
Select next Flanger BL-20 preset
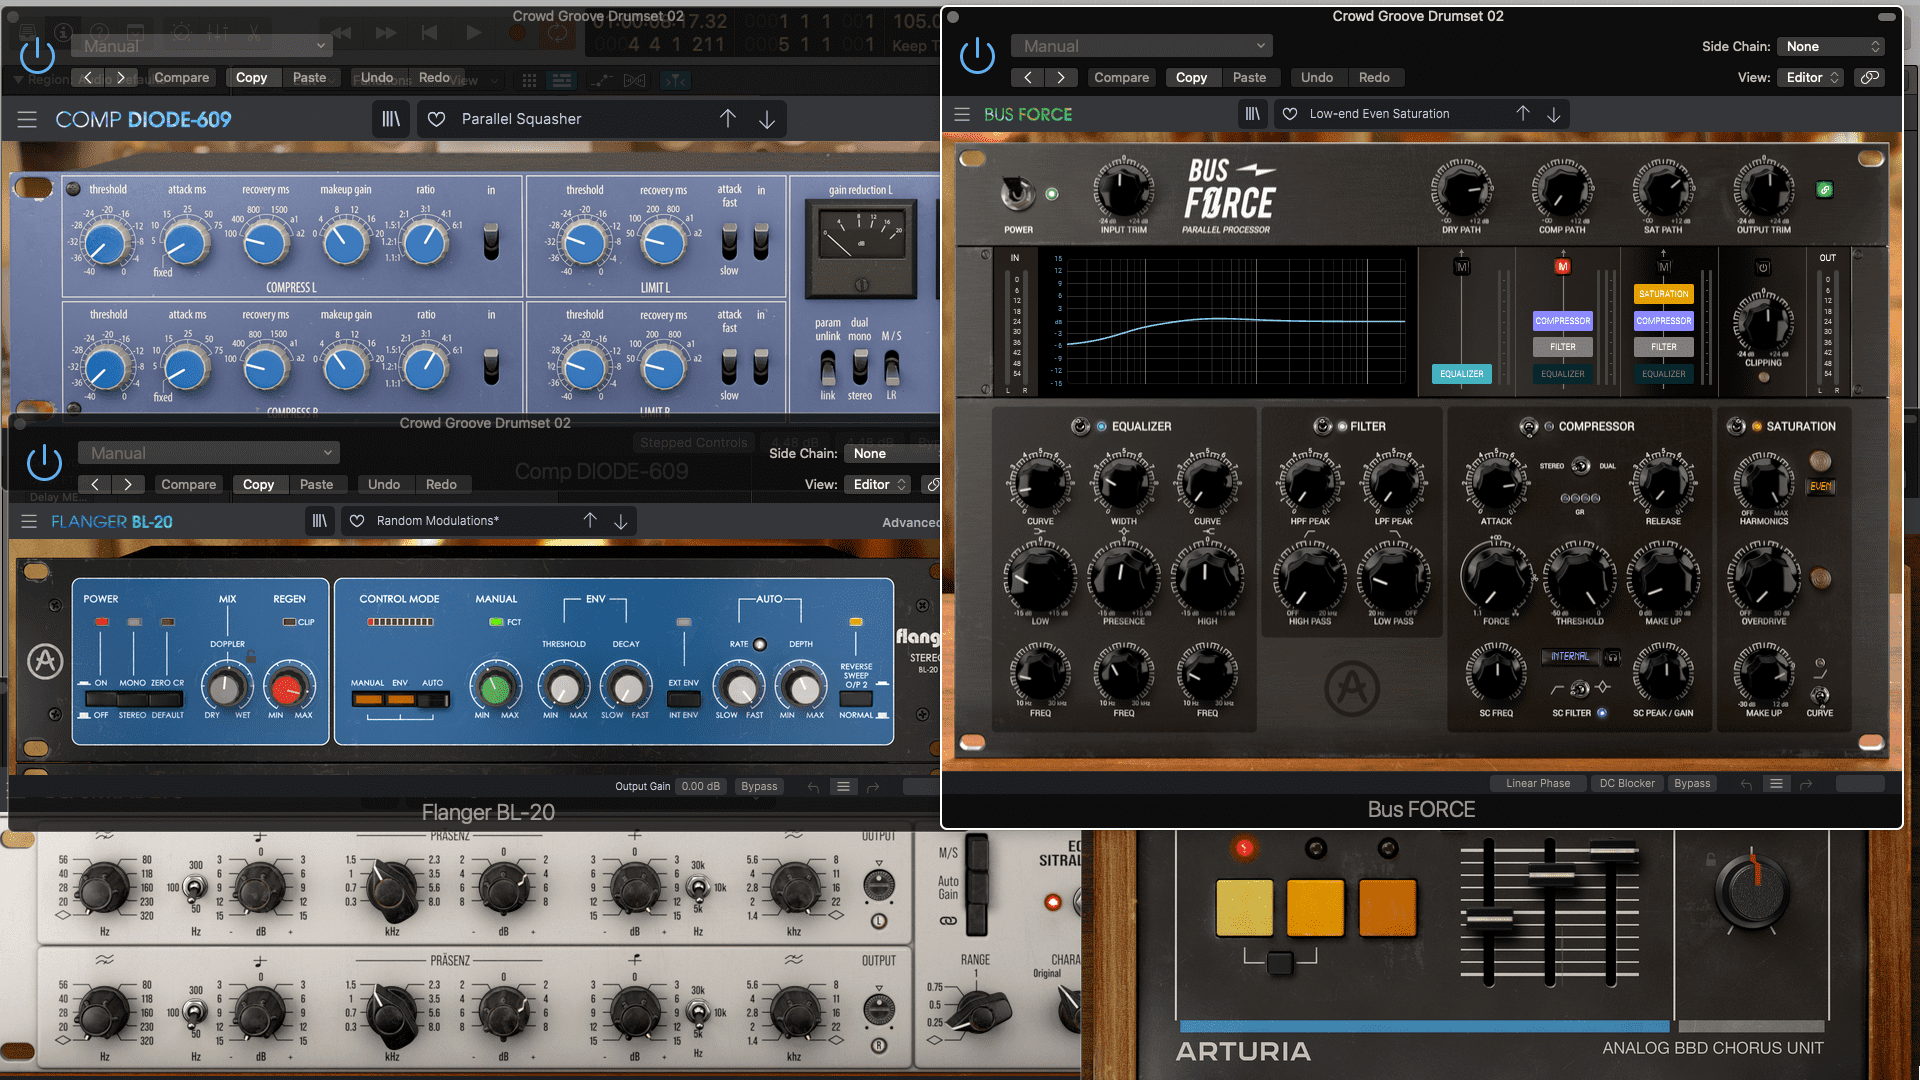621,521
